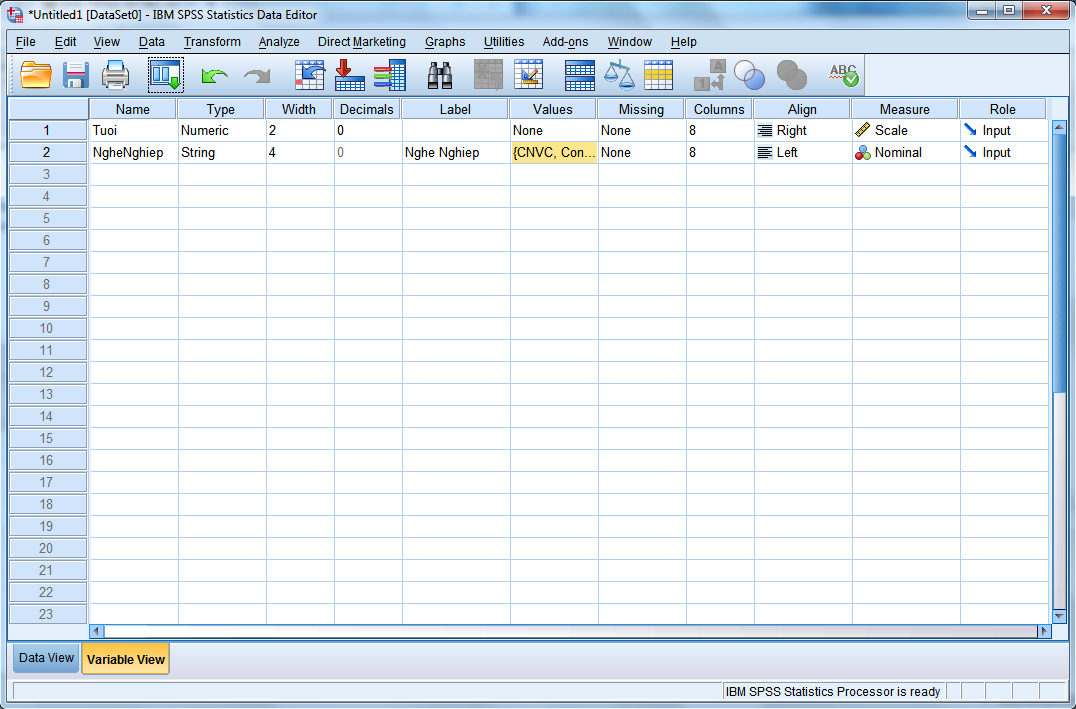Open the Analyze menu

[279, 42]
